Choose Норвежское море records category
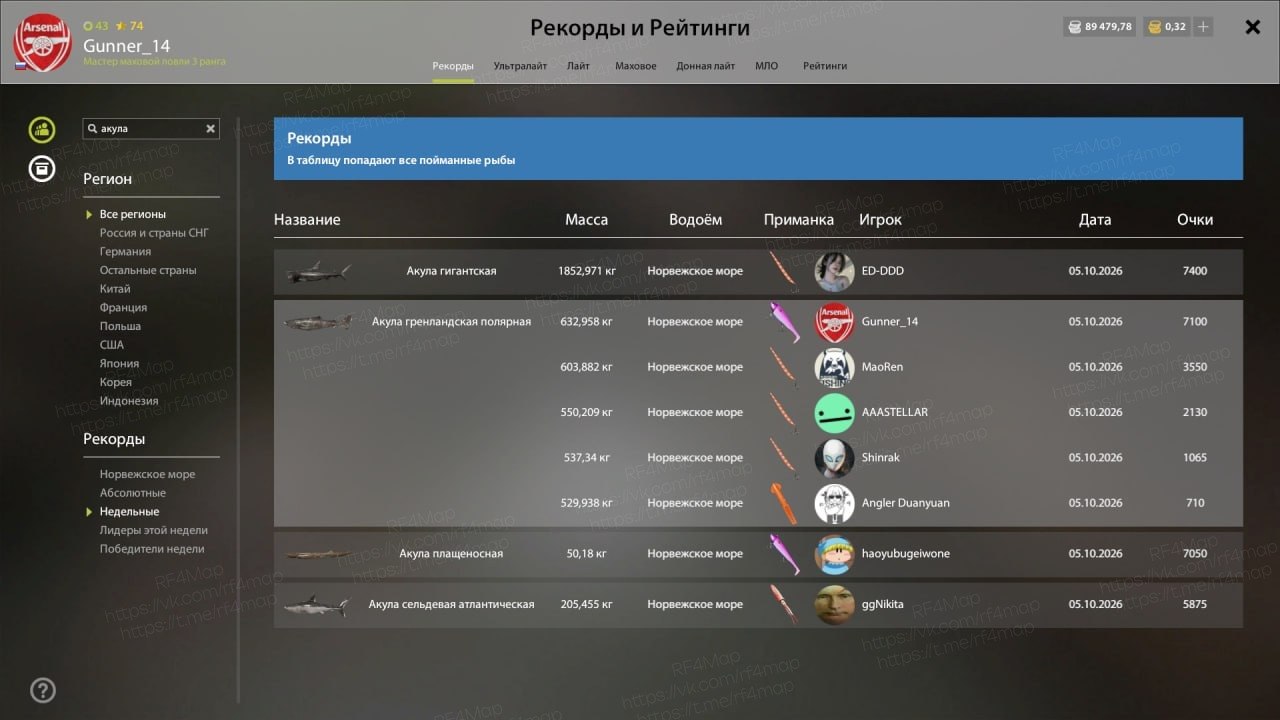1280x720 pixels. (148, 474)
